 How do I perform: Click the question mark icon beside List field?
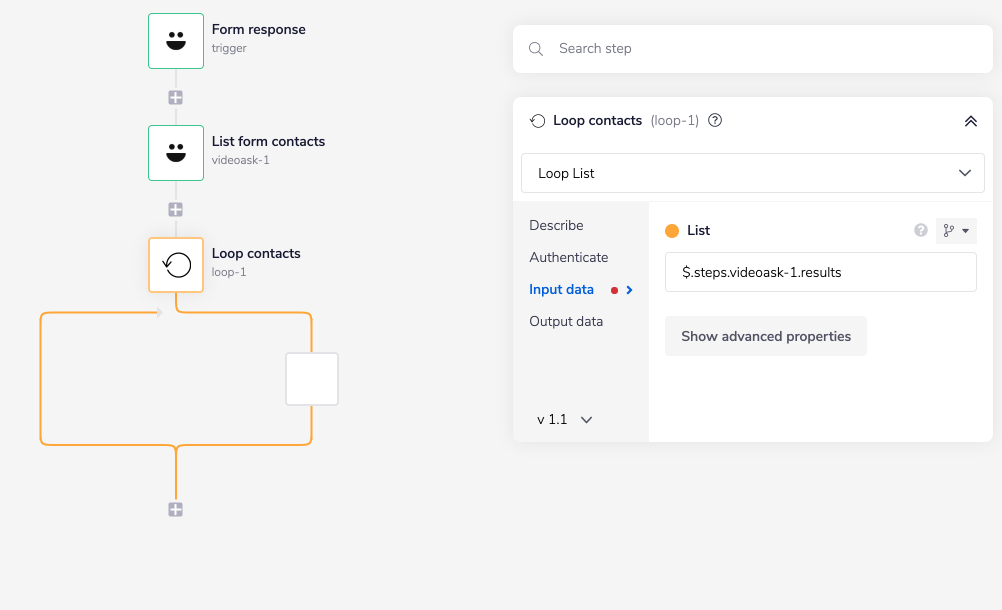[x=920, y=230]
